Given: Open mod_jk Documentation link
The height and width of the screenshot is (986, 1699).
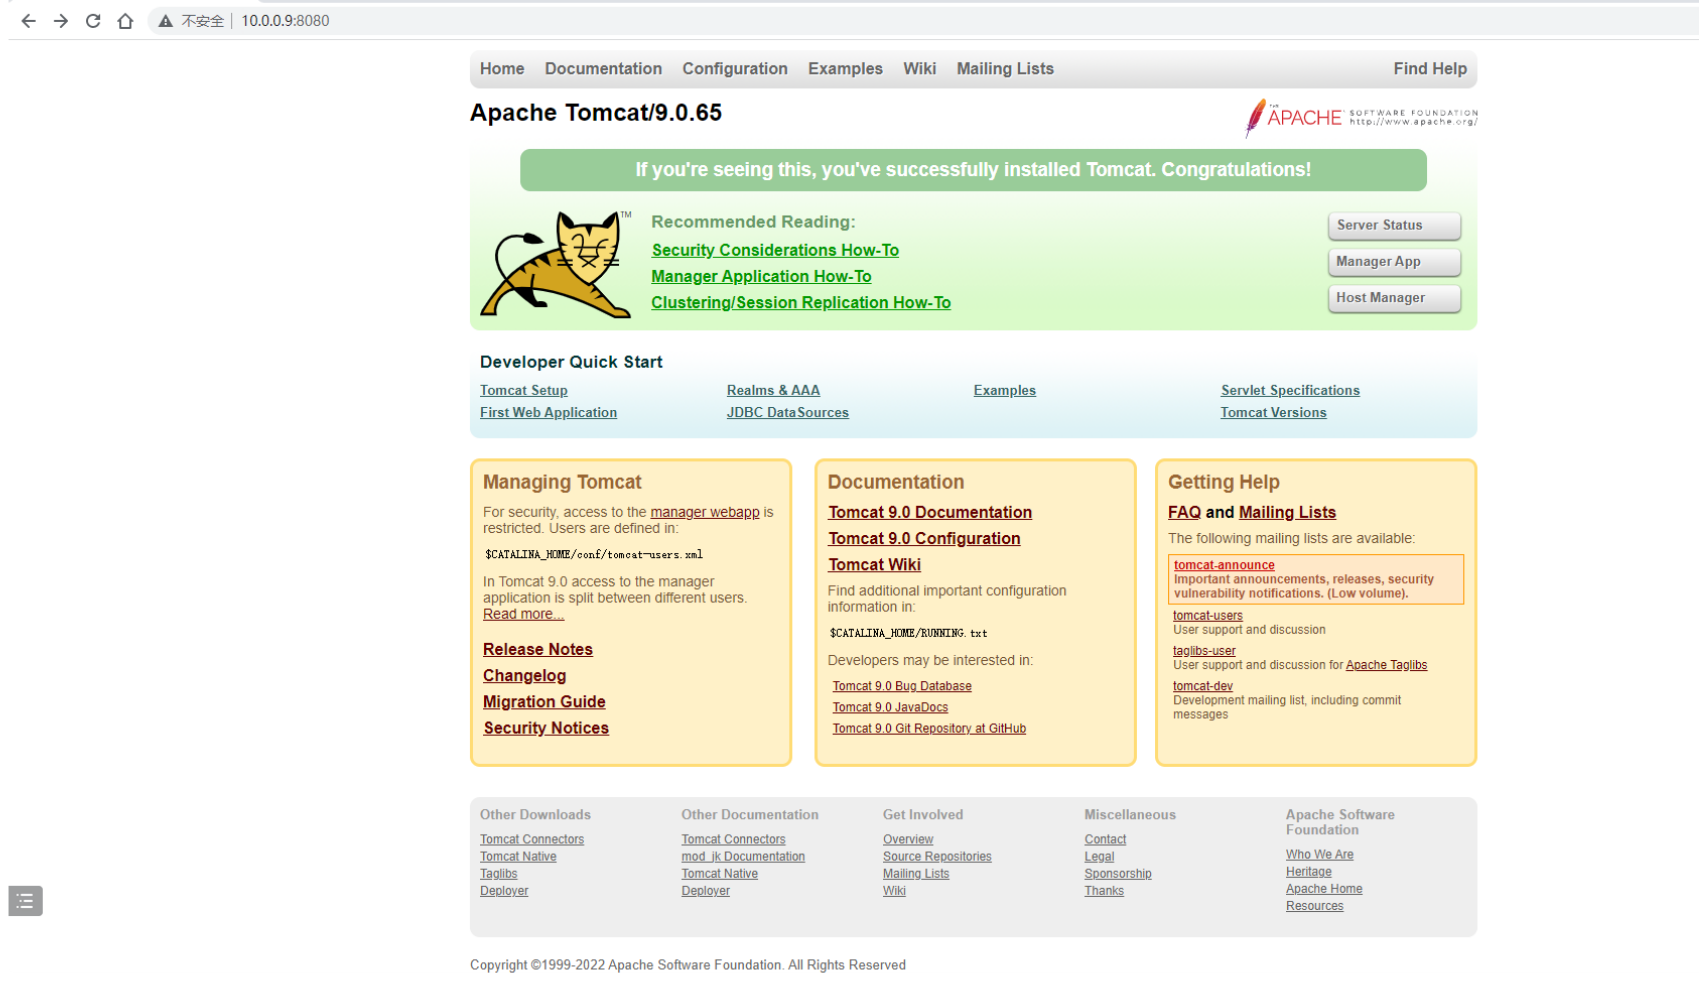Looking at the screenshot, I should (743, 857).
